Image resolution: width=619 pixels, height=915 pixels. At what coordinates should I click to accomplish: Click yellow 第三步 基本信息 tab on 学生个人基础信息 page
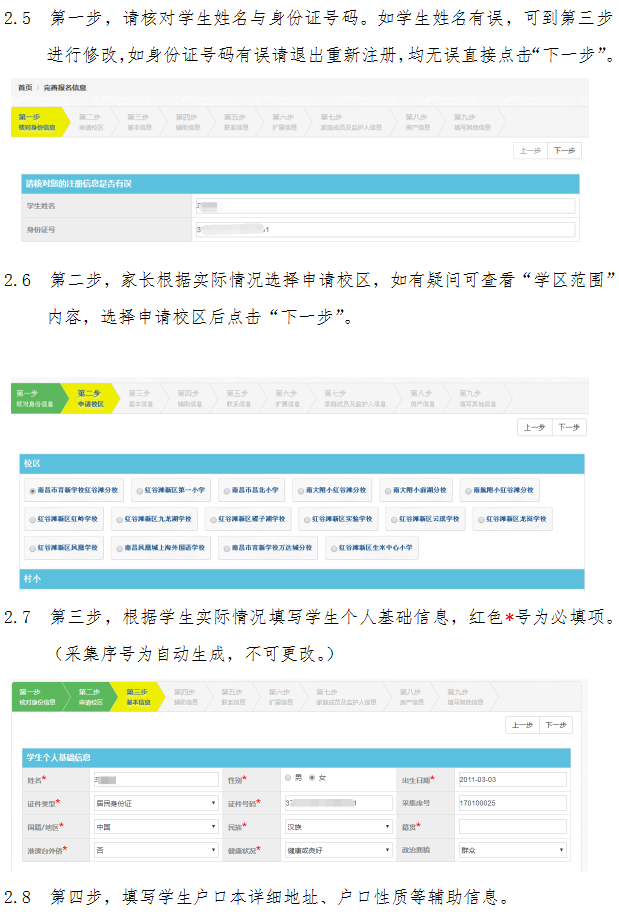(x=138, y=697)
